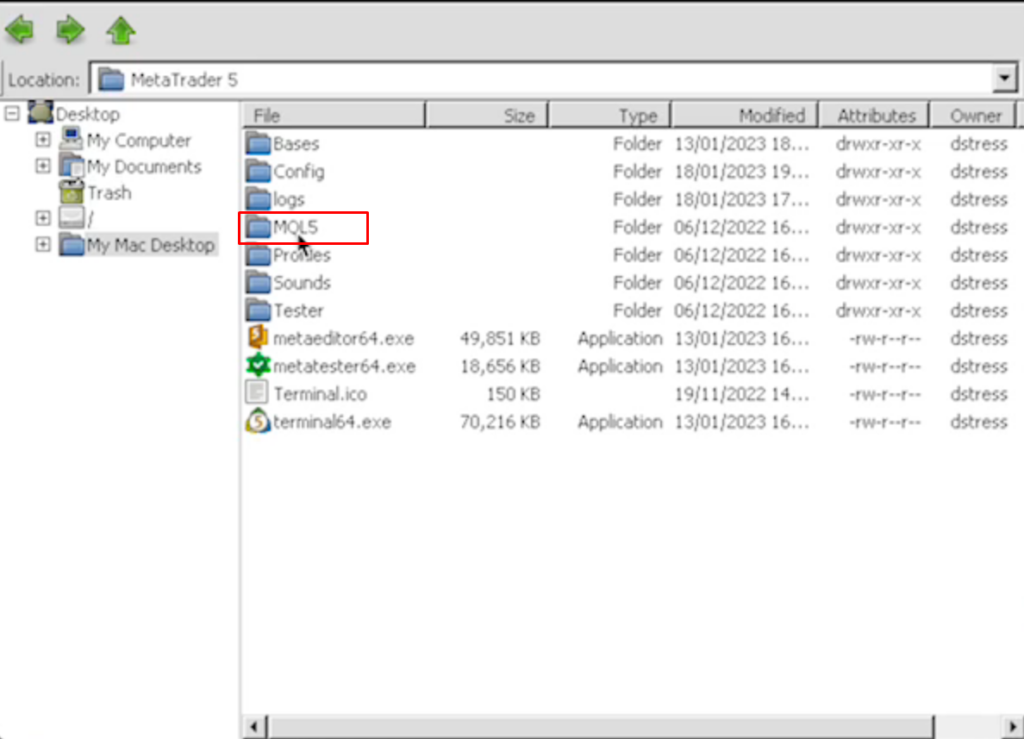Click the Attributes column header
1024x739 pixels.
875,116
